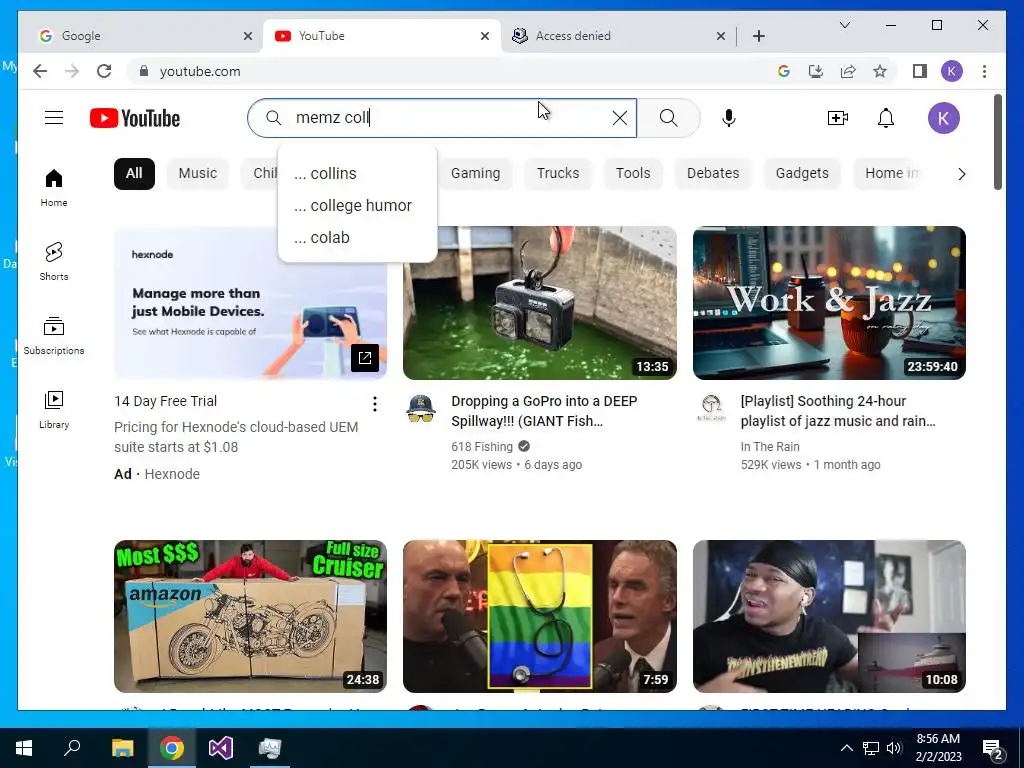Open Visual Studio from the taskbar
Image resolution: width=1024 pixels, height=768 pixels.
pyautogui.click(x=220, y=748)
